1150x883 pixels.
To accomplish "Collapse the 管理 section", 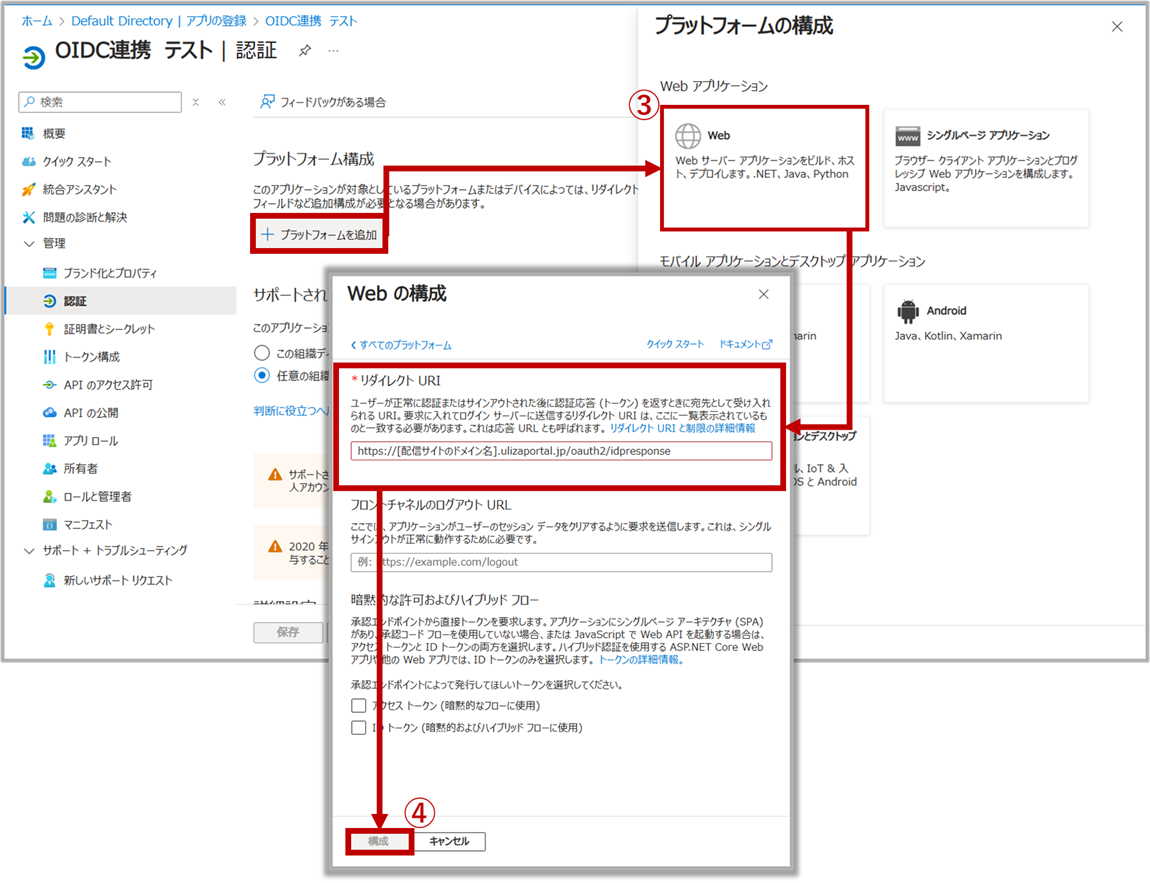I will (29, 243).
